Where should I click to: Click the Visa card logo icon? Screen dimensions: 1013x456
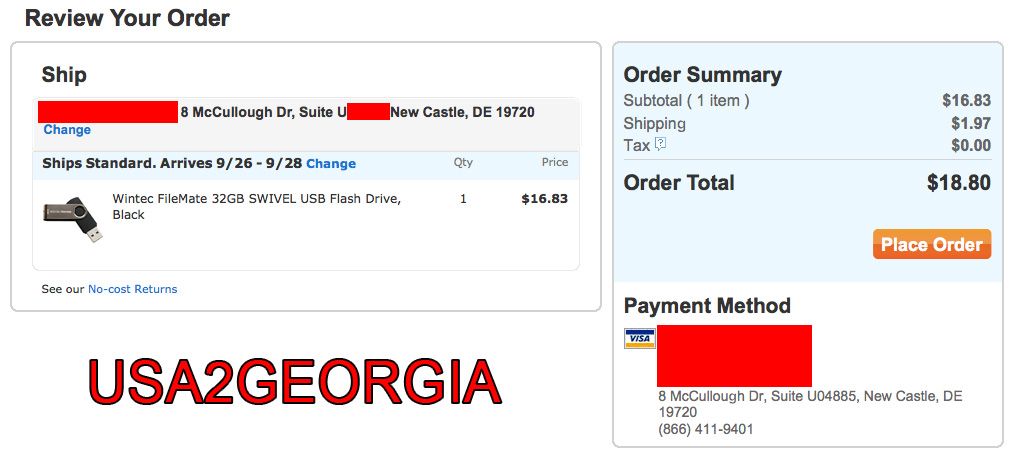coord(640,338)
